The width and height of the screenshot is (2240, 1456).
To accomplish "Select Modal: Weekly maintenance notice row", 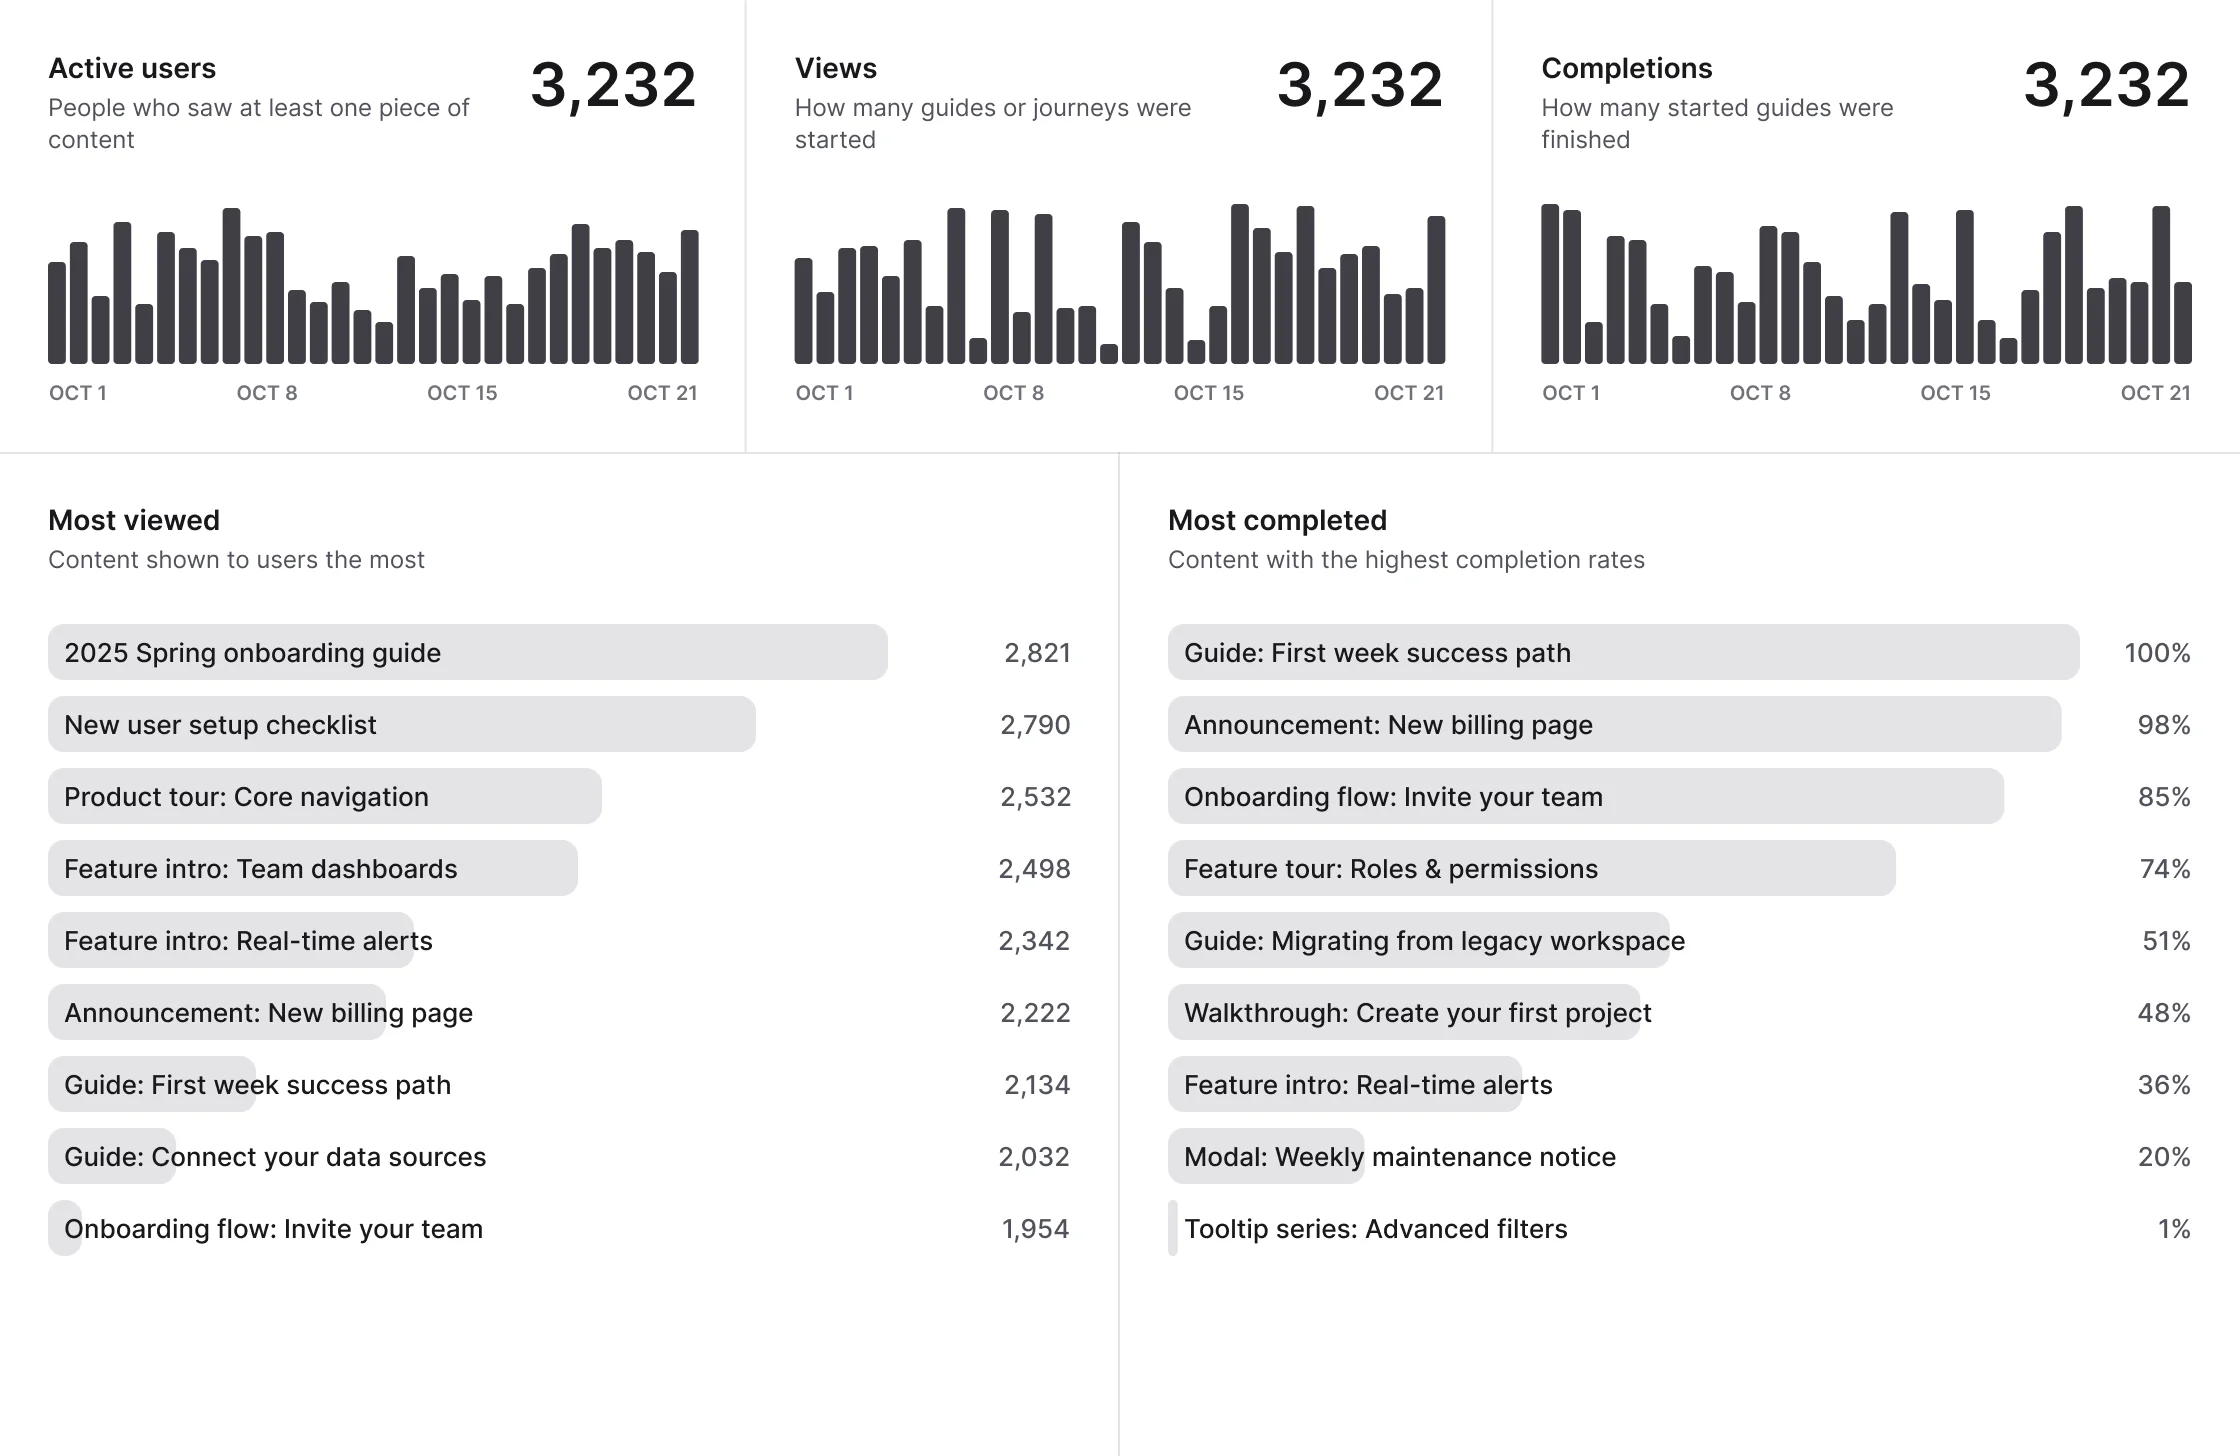I will (1399, 1157).
